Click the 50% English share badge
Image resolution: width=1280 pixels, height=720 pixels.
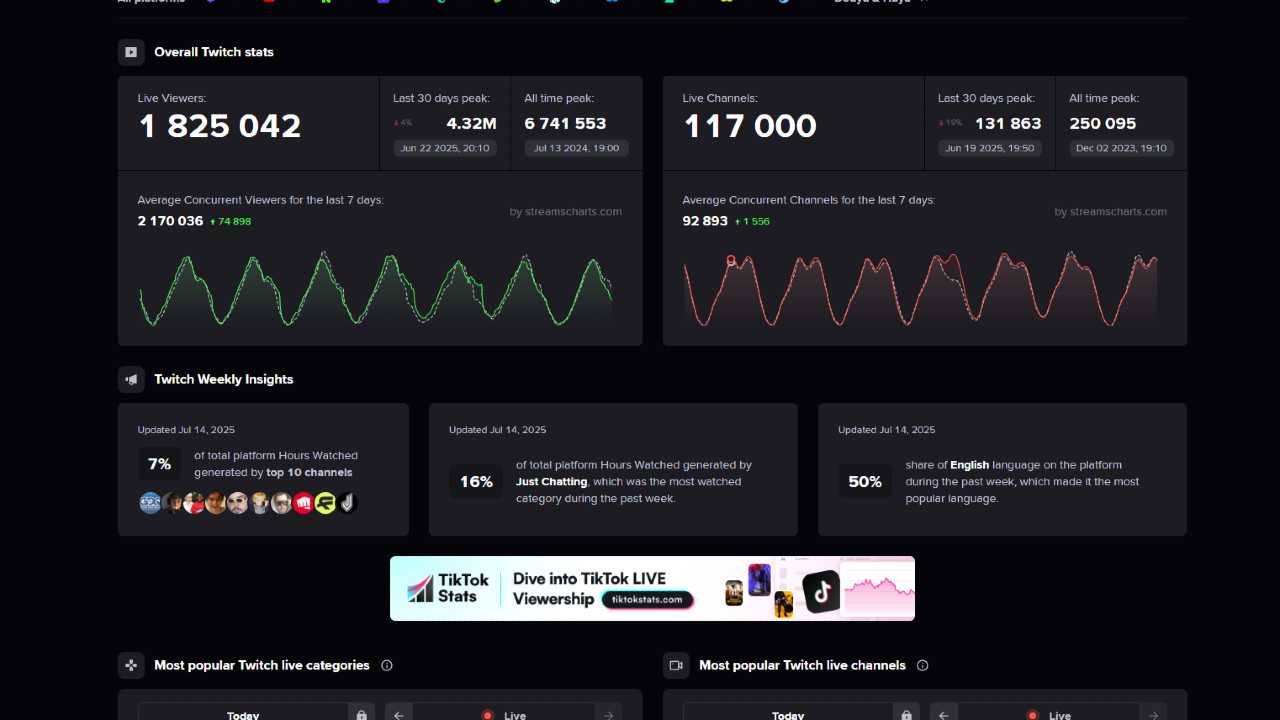click(865, 481)
